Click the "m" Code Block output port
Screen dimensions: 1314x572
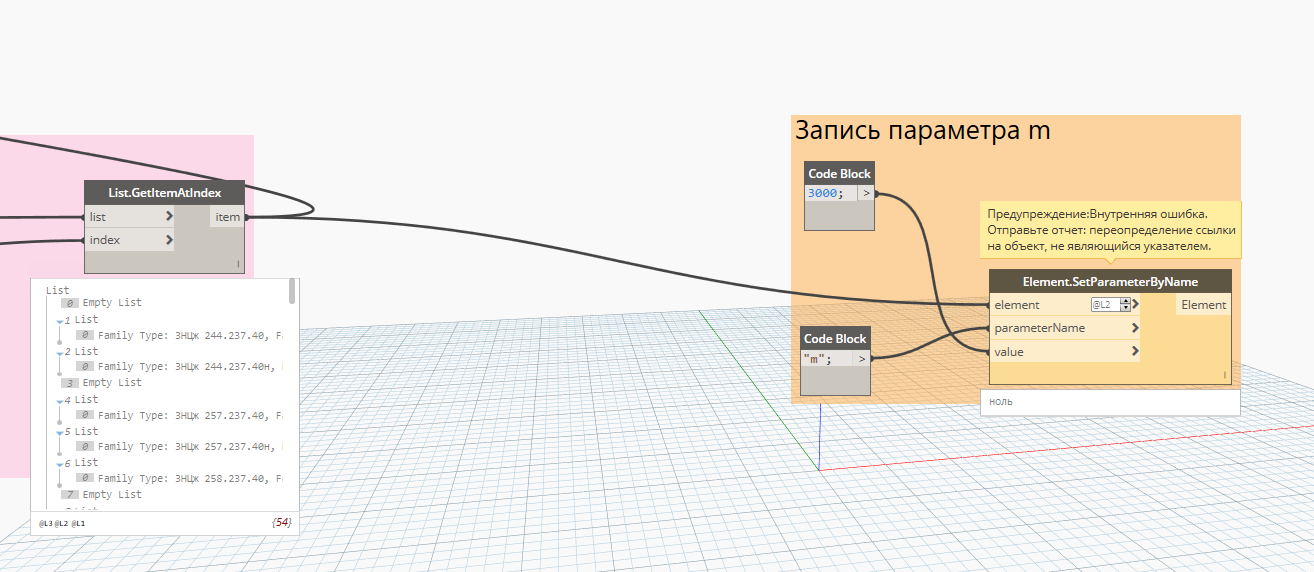tap(861, 358)
